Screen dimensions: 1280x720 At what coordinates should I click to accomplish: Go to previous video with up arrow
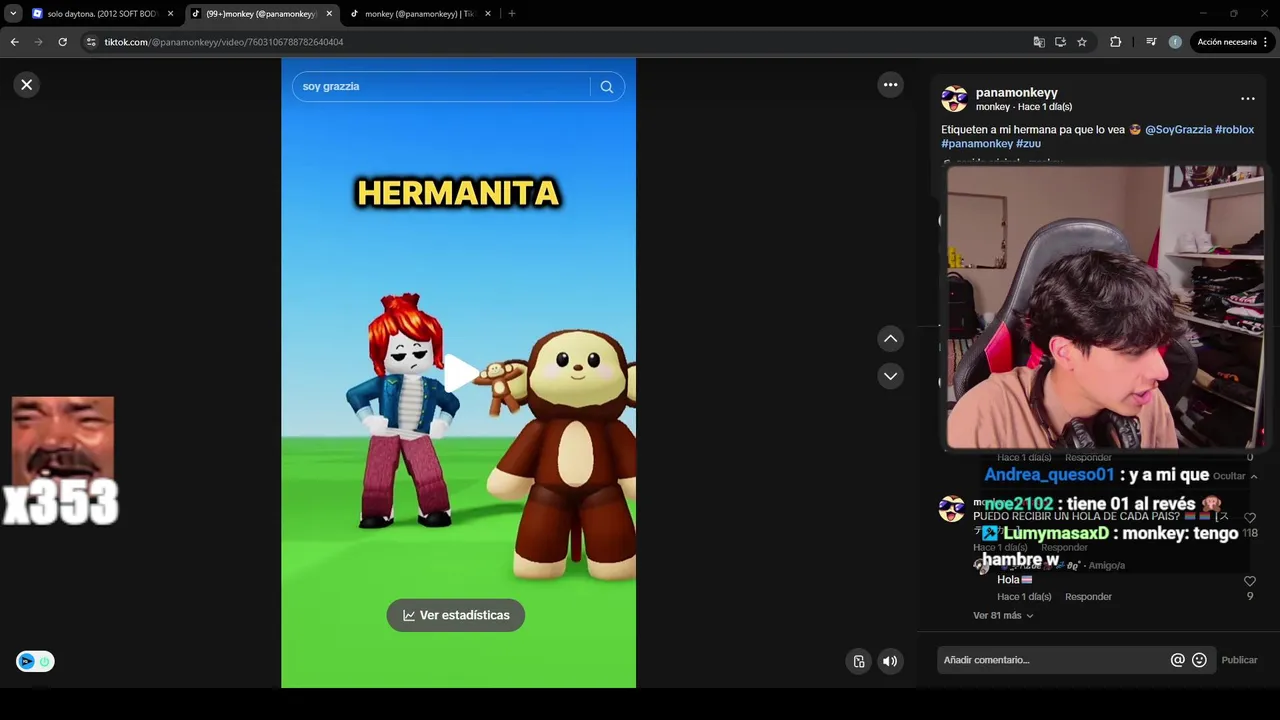point(890,339)
